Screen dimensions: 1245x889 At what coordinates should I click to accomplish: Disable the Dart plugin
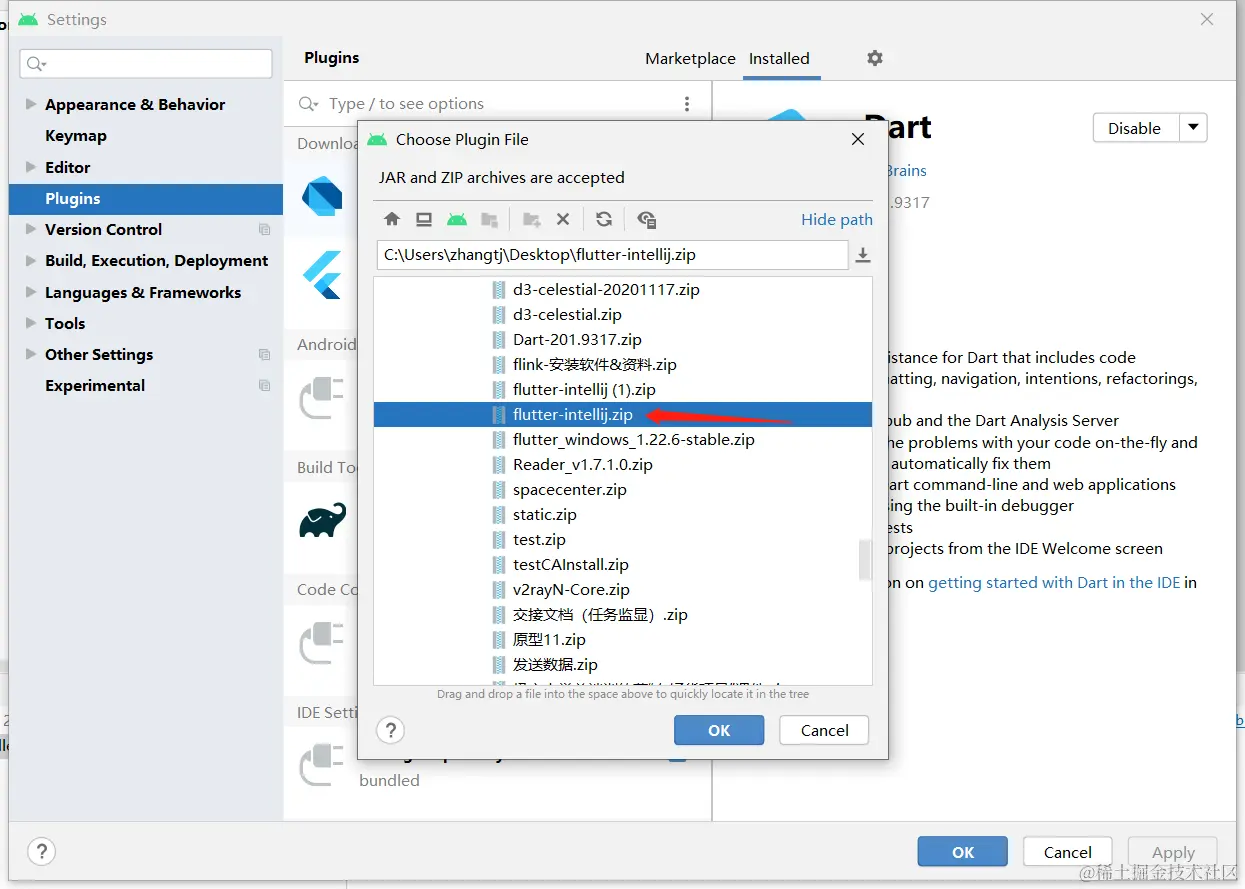coord(1135,128)
